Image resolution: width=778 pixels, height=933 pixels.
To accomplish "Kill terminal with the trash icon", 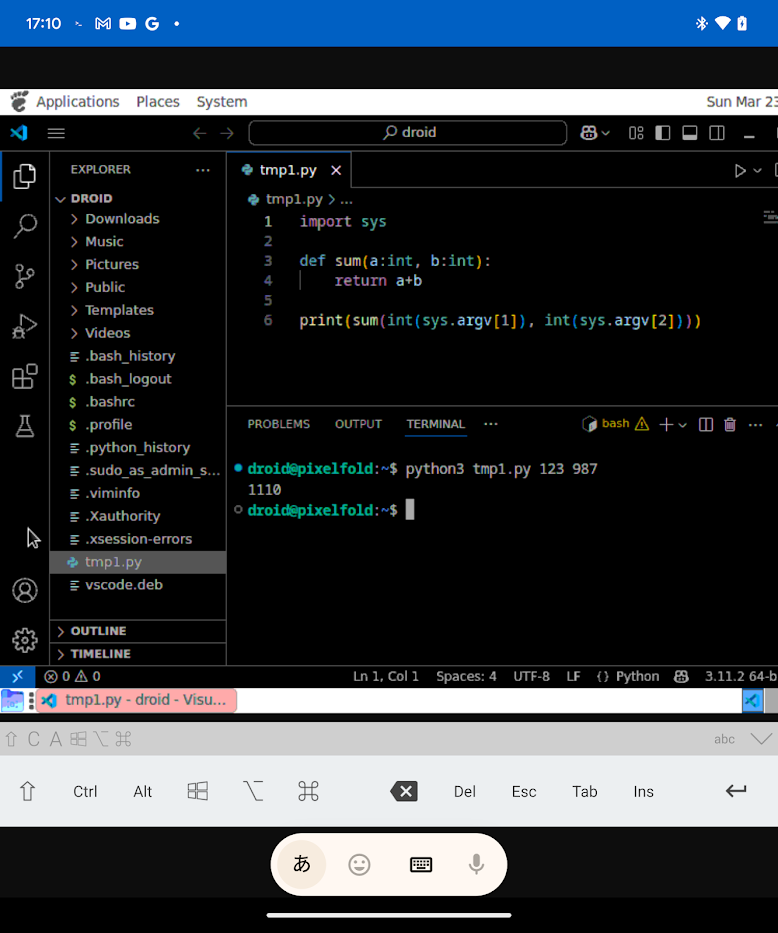I will click(730, 424).
